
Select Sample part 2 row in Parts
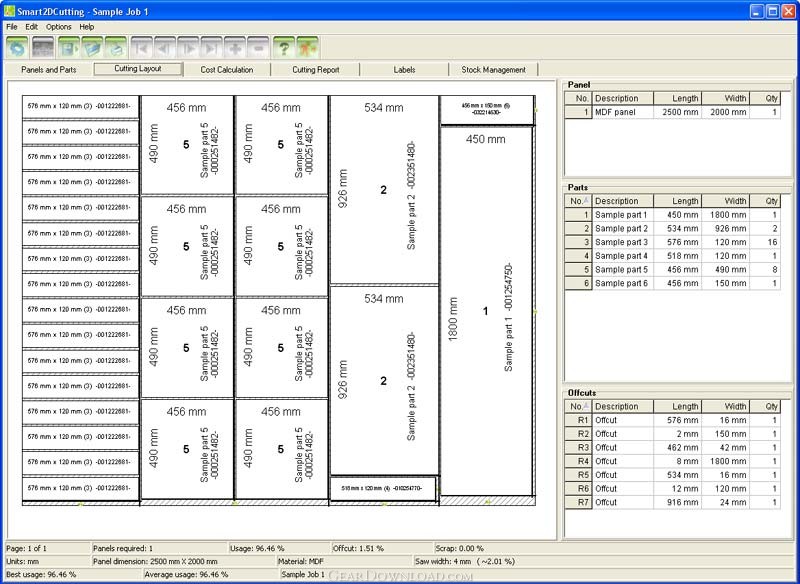[672, 228]
